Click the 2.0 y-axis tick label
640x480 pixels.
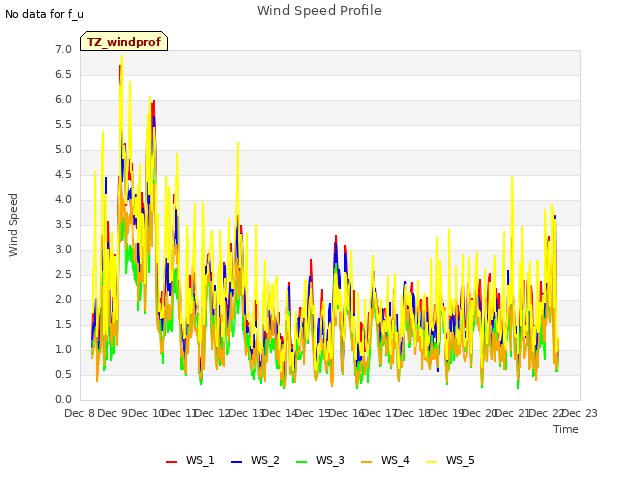tap(63, 300)
